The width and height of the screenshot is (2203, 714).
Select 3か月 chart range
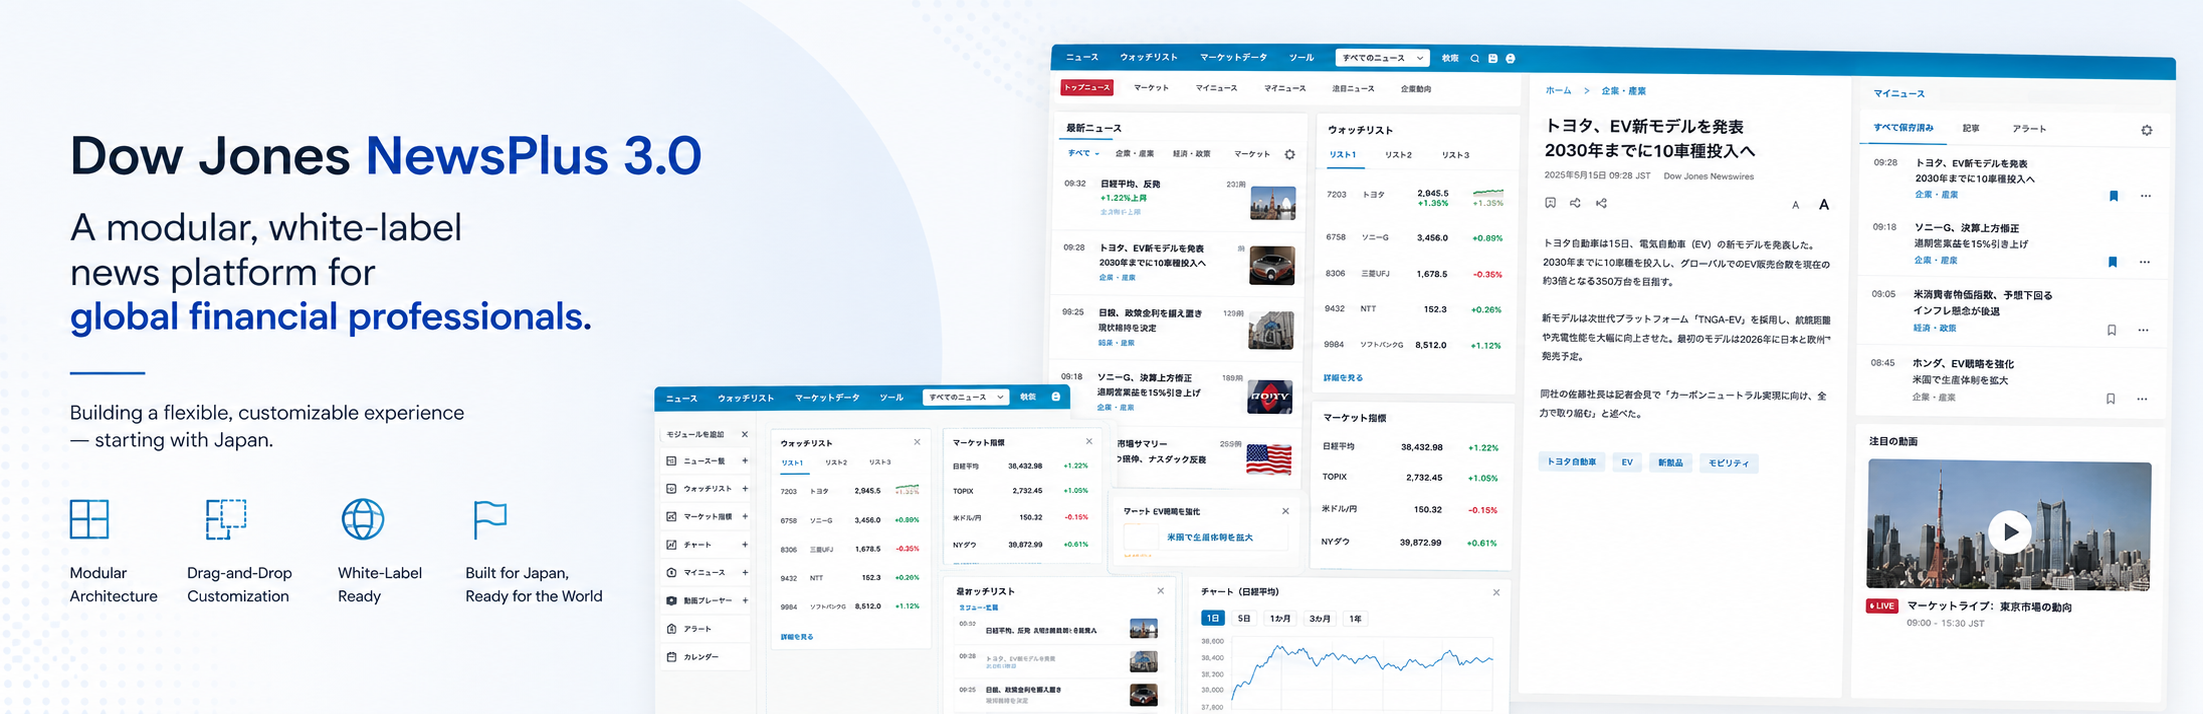coord(1320,618)
